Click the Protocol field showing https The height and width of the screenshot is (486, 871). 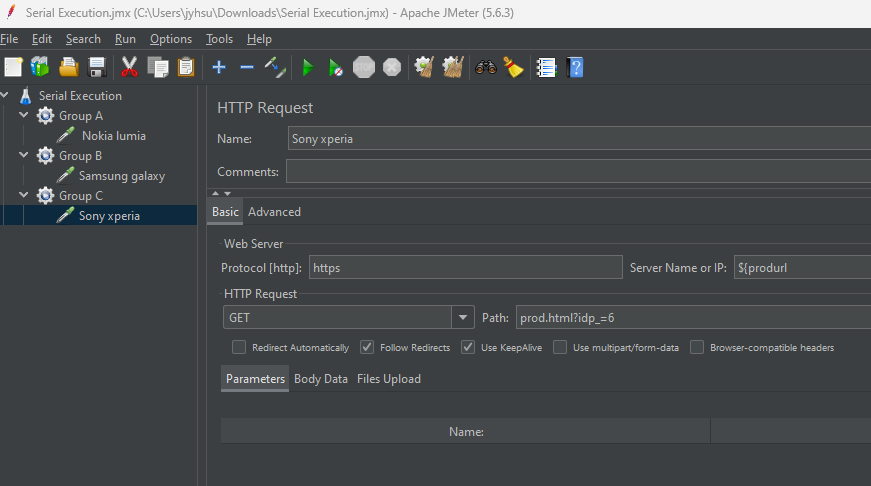point(465,267)
